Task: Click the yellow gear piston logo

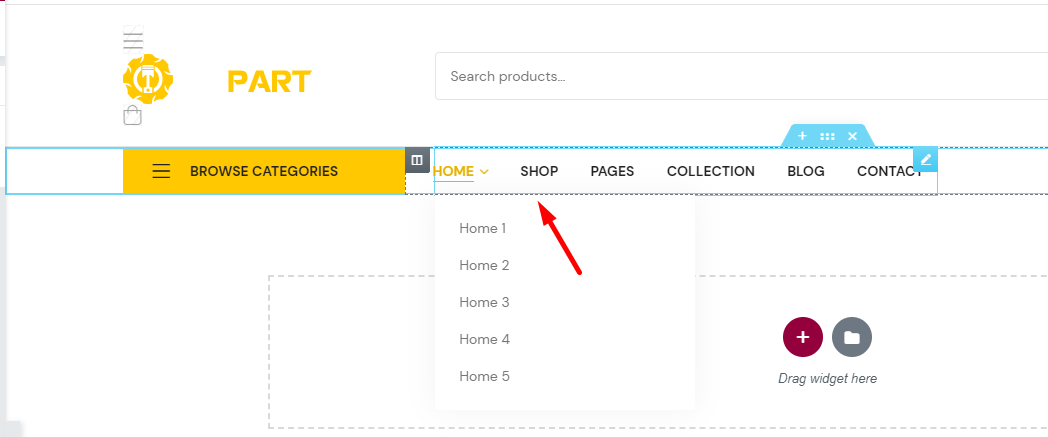Action: [148, 80]
